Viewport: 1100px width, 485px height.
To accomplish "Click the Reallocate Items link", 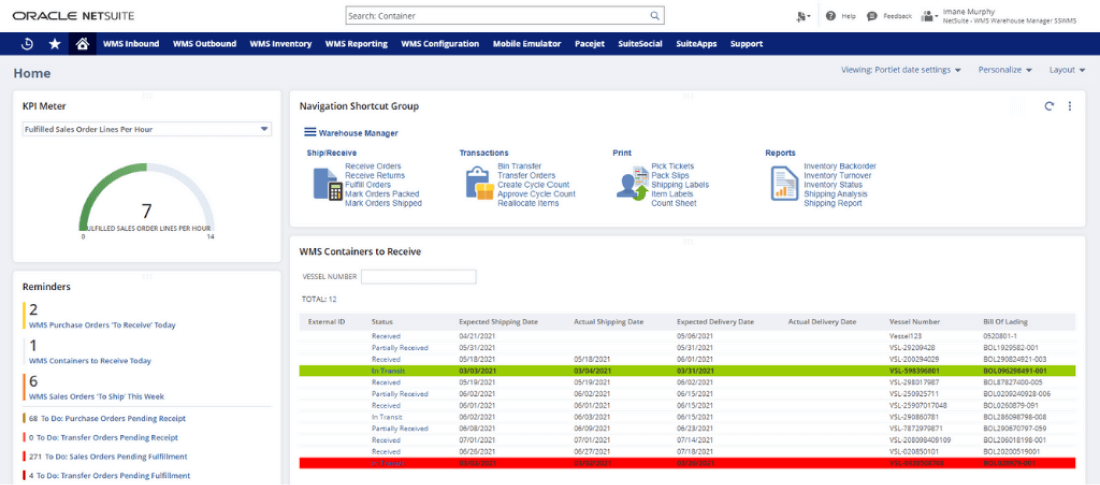I will click(528, 203).
